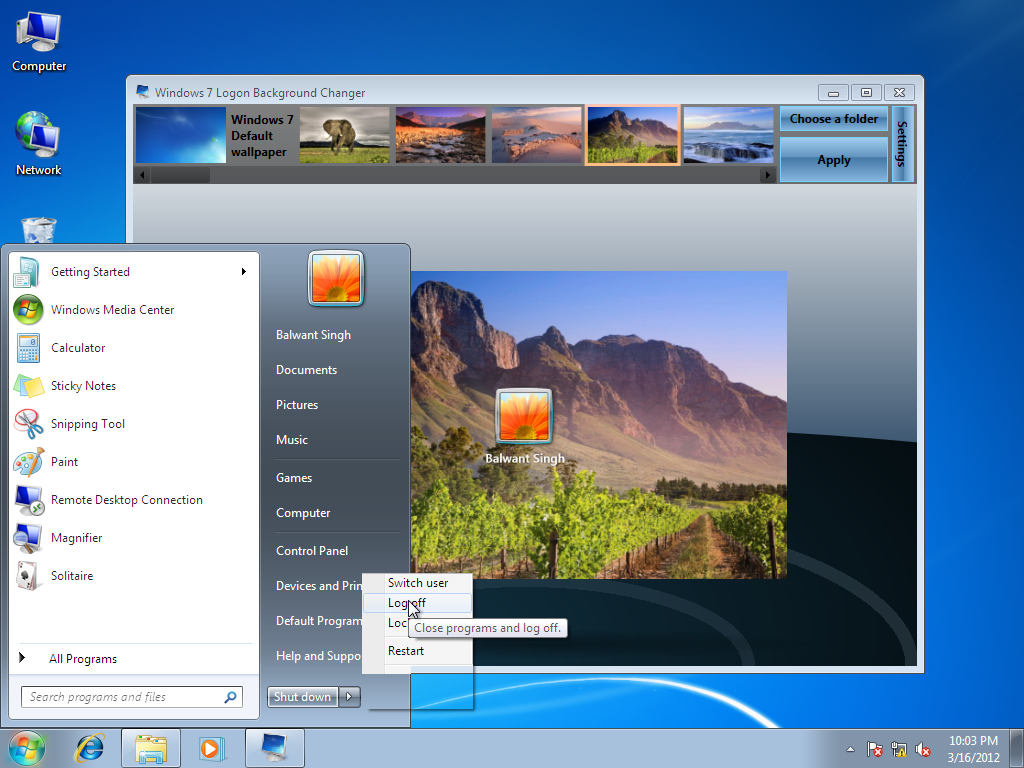Viewport: 1024px width, 768px height.
Task: Open Balwant Singh user folder link
Action: 313,334
